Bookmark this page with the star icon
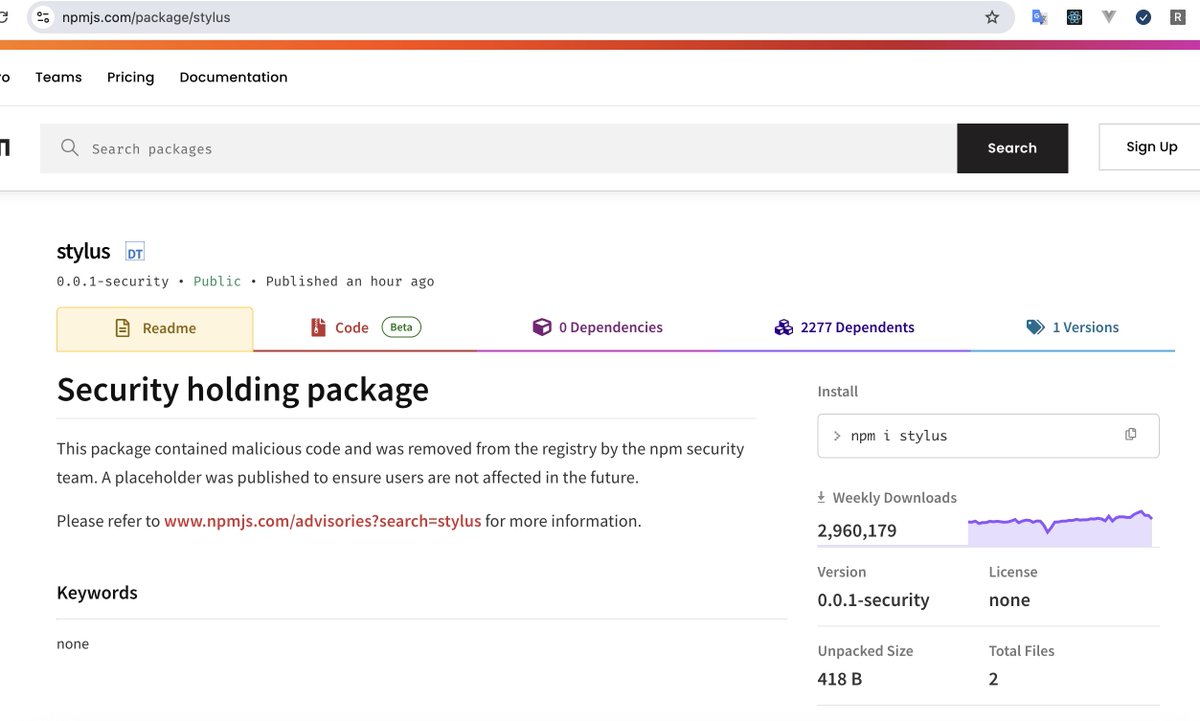 click(992, 17)
